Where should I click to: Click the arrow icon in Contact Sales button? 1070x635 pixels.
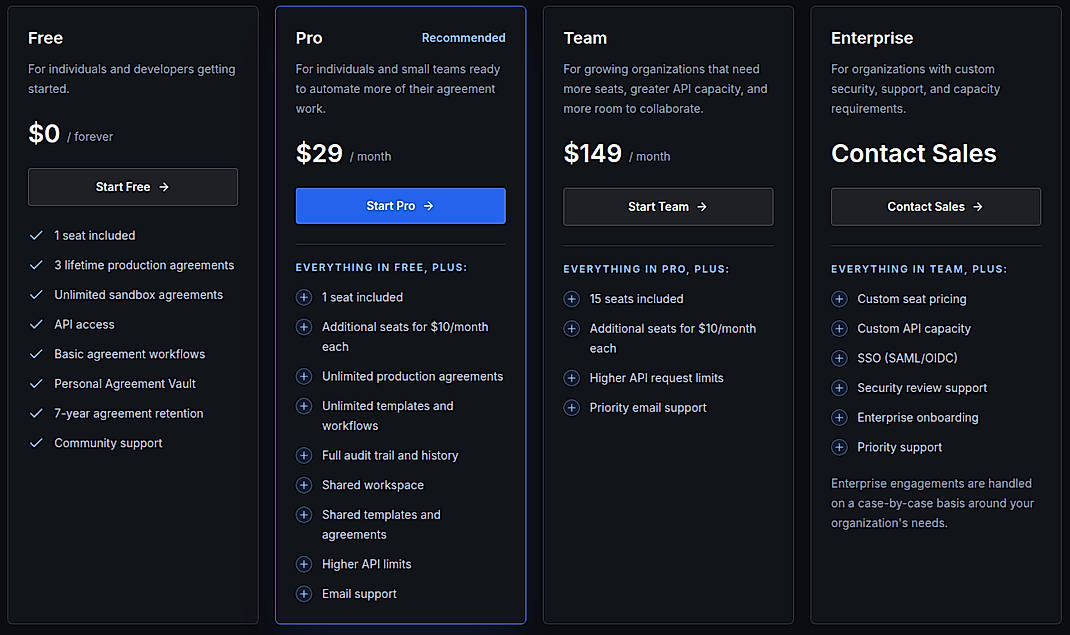pos(978,207)
